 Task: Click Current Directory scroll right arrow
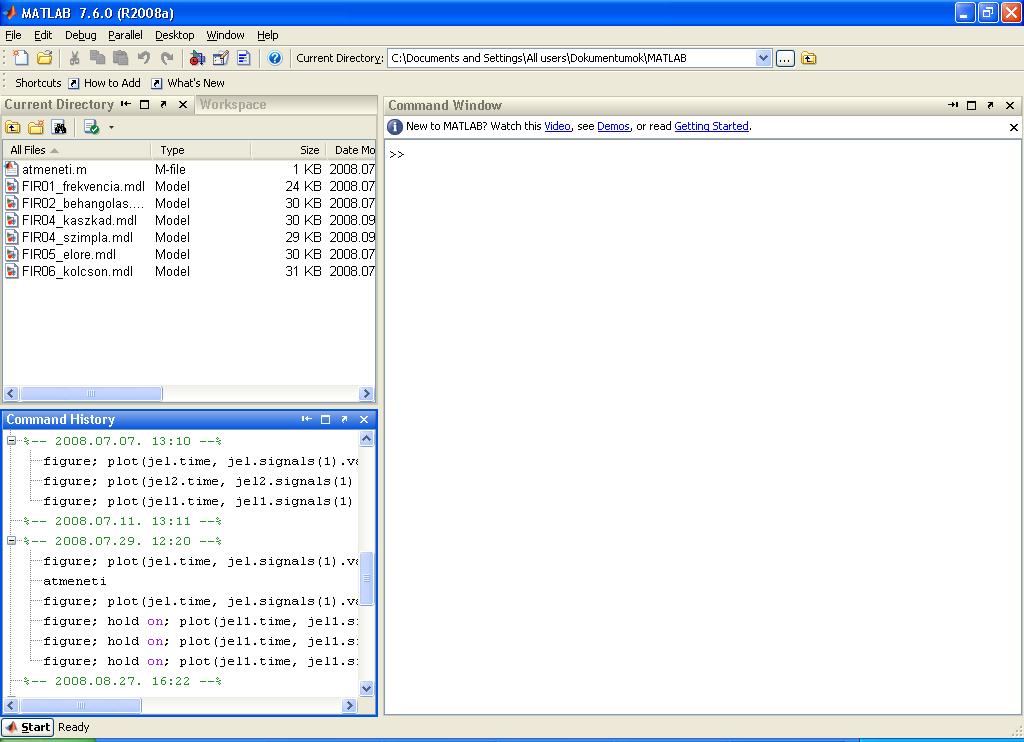366,393
